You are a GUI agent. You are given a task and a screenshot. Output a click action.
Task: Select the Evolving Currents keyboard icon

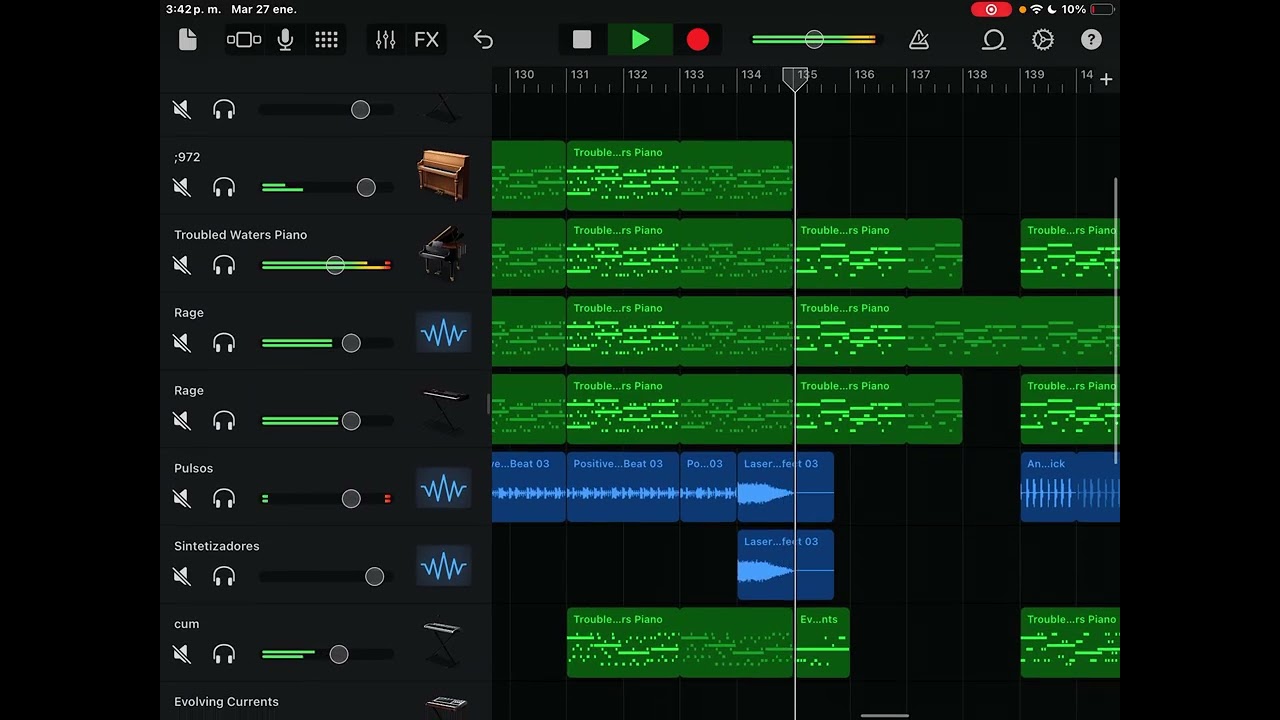446,706
